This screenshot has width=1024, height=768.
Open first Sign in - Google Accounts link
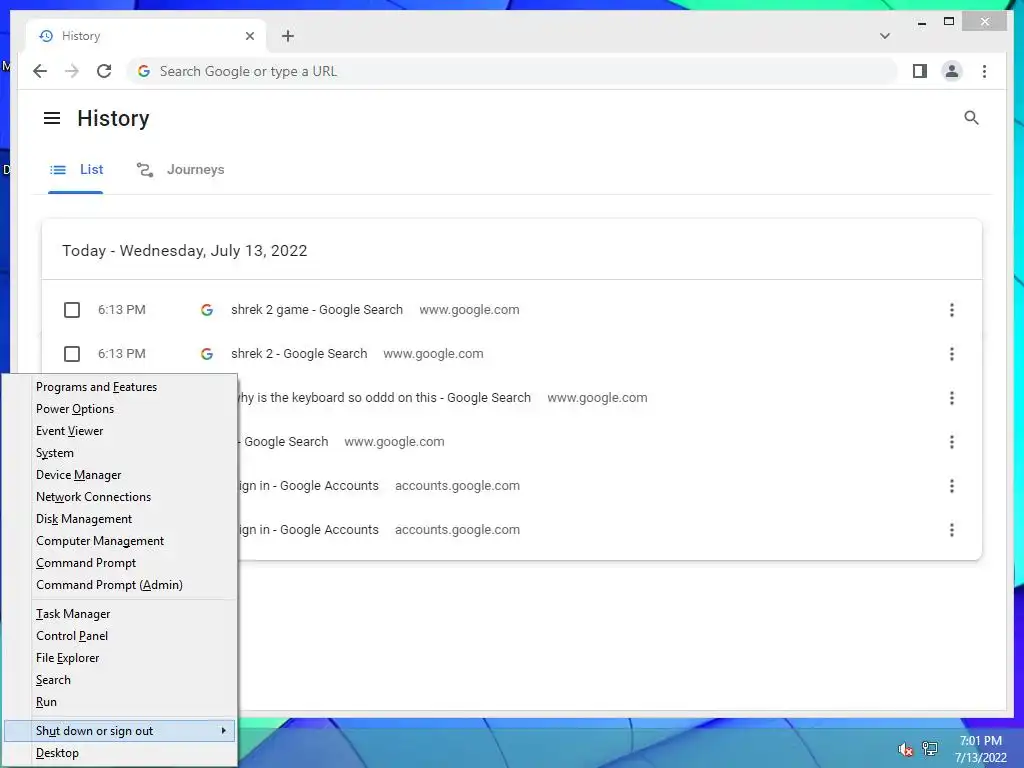pyautogui.click(x=308, y=485)
